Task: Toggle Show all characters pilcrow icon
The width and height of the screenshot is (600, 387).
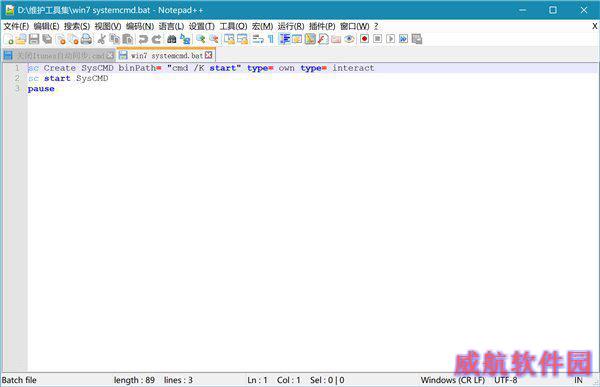Action: pyautogui.click(x=271, y=39)
